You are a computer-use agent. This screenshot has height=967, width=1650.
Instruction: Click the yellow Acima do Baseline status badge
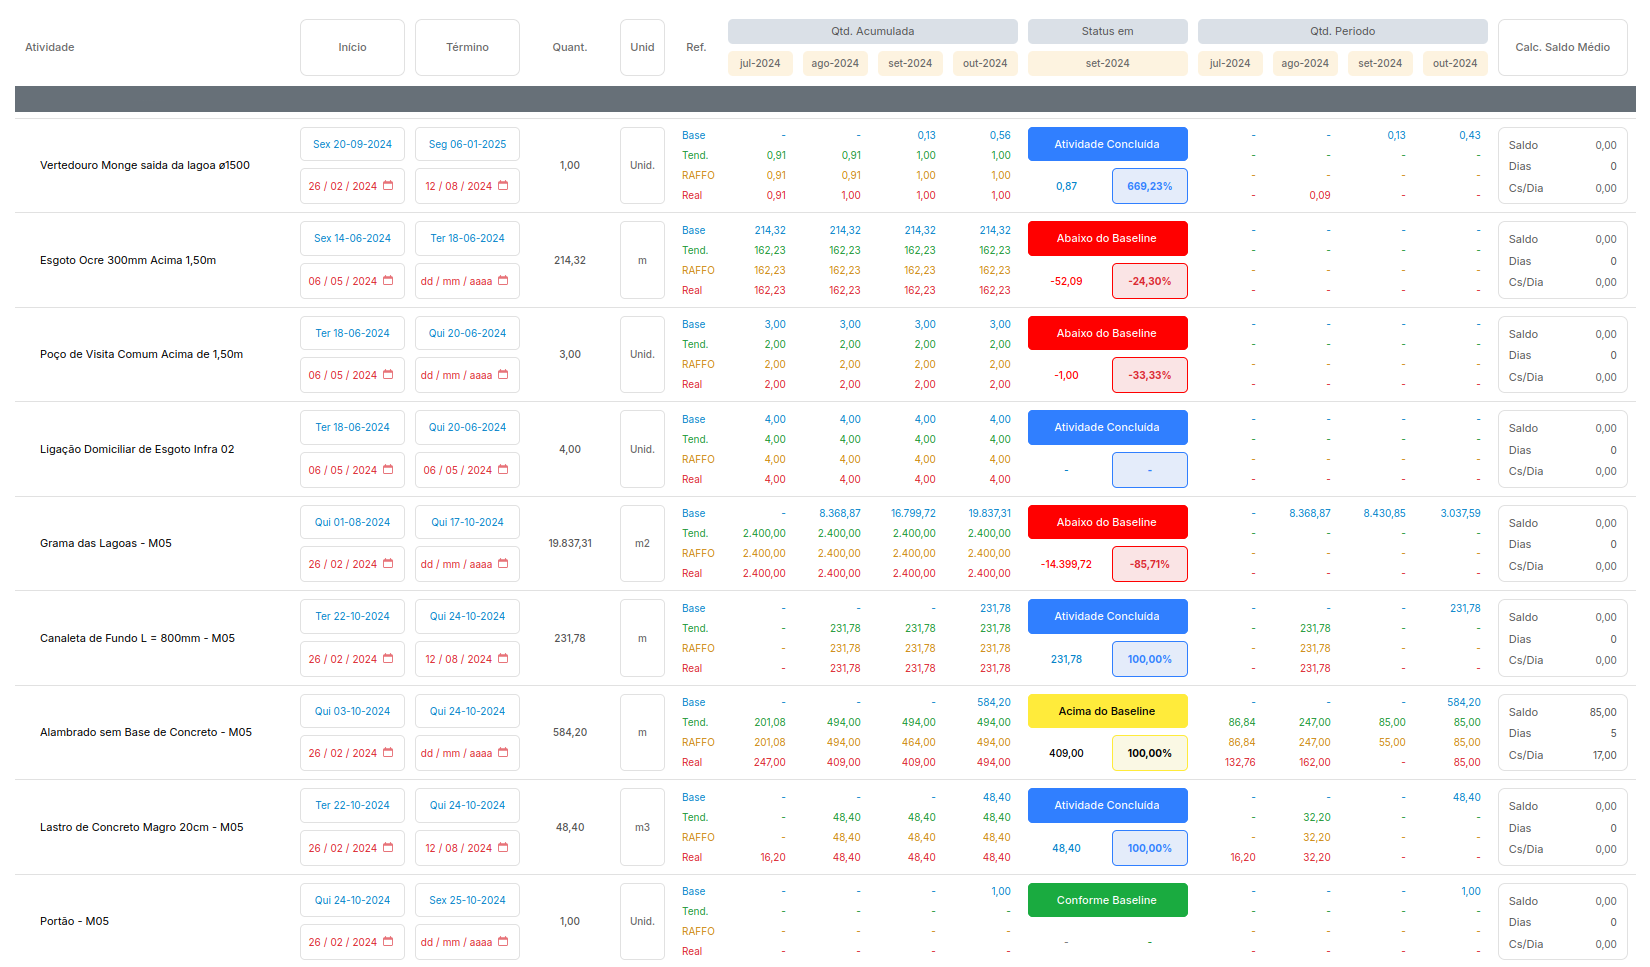coord(1107,711)
